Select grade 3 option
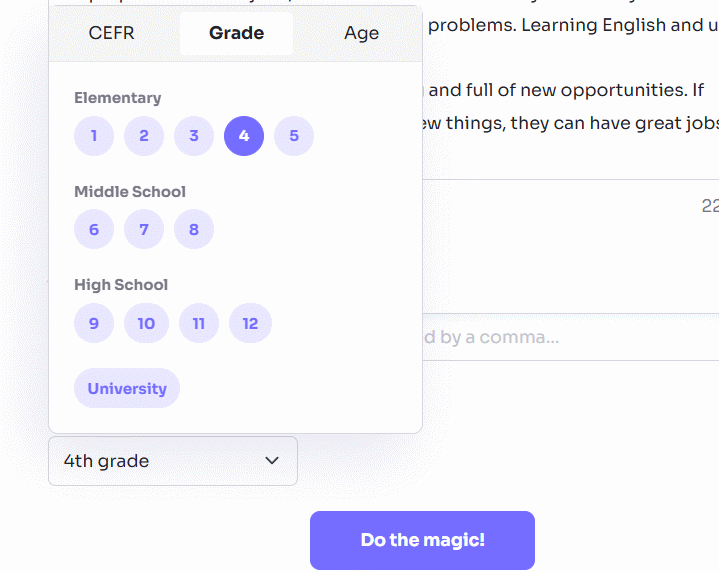 click(194, 136)
